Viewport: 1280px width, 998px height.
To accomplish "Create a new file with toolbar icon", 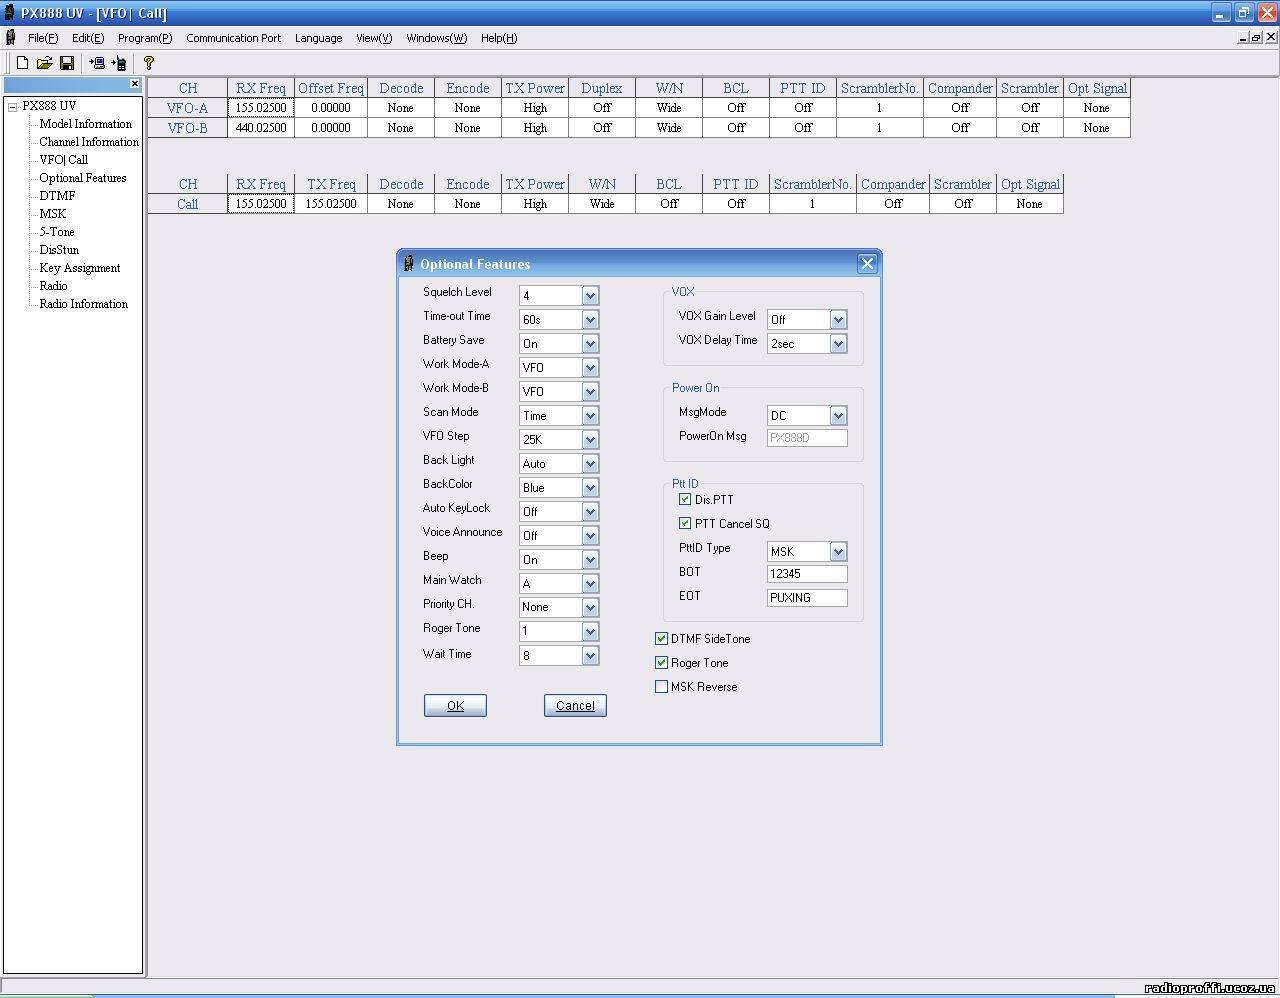I will [22, 63].
